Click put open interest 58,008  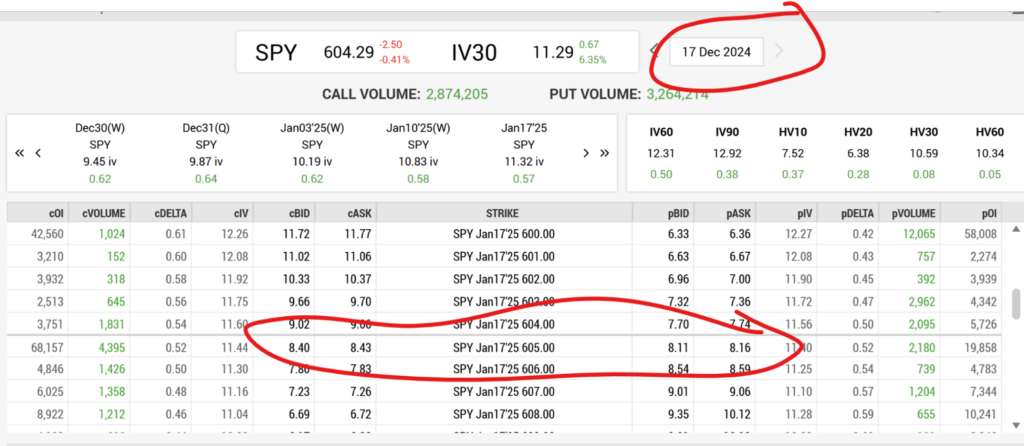click(x=980, y=234)
